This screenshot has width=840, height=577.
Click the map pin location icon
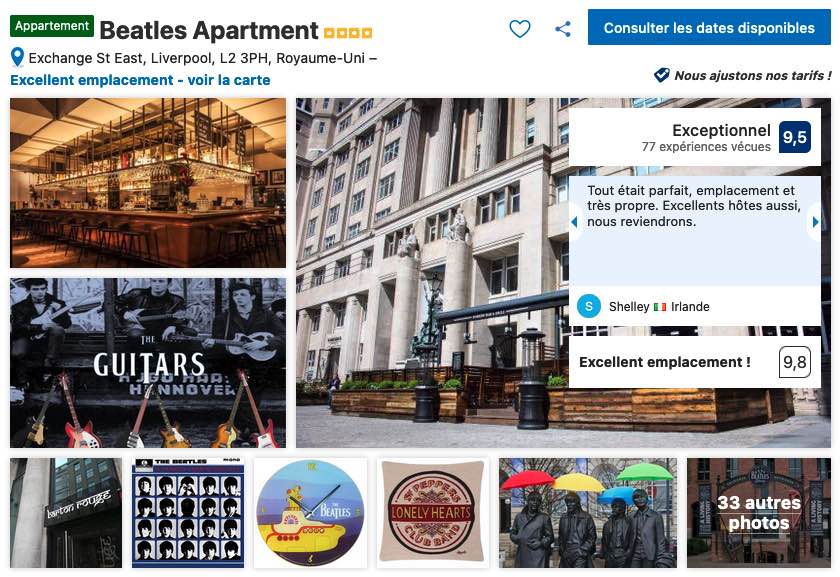click(18, 57)
